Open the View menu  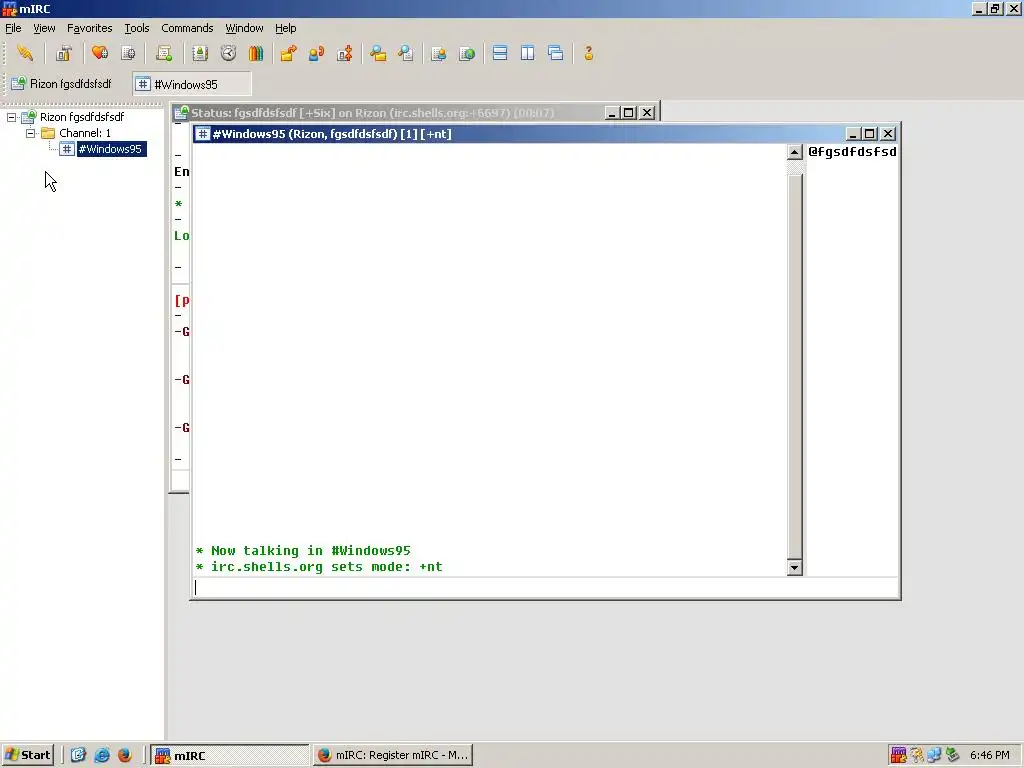(x=44, y=28)
